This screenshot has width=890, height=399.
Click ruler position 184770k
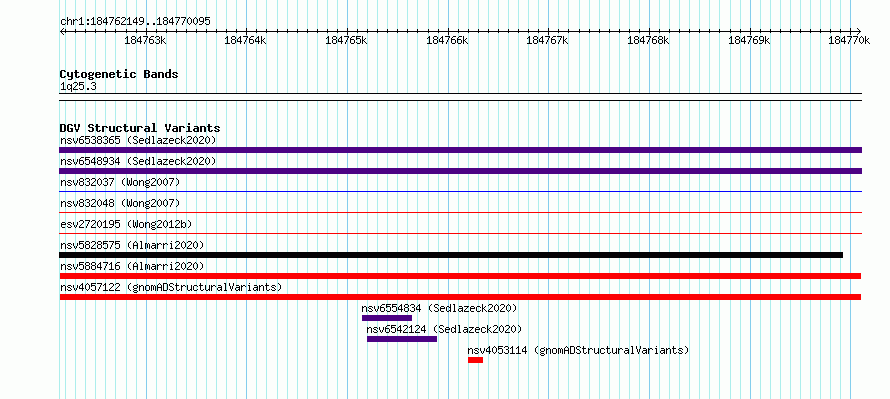click(849, 40)
